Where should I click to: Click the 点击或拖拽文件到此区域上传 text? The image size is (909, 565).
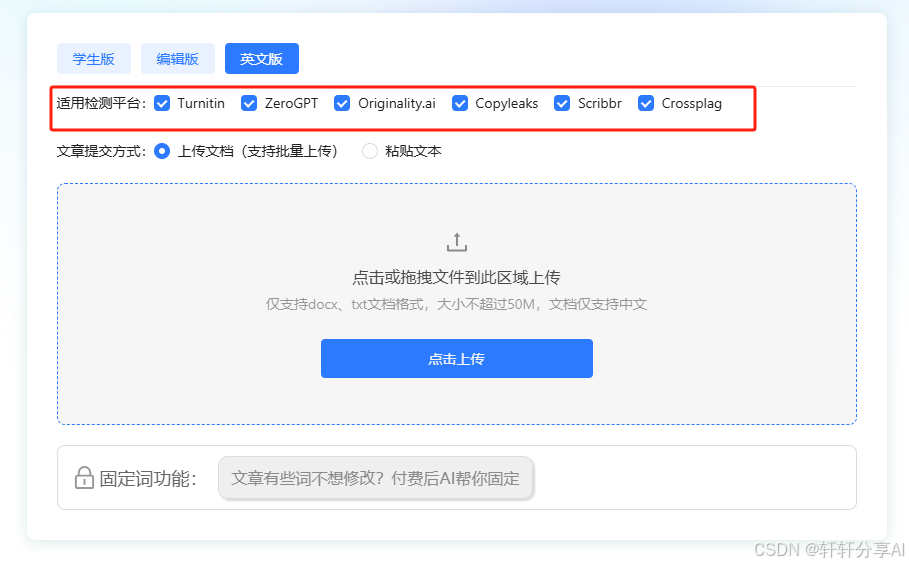[x=457, y=278]
